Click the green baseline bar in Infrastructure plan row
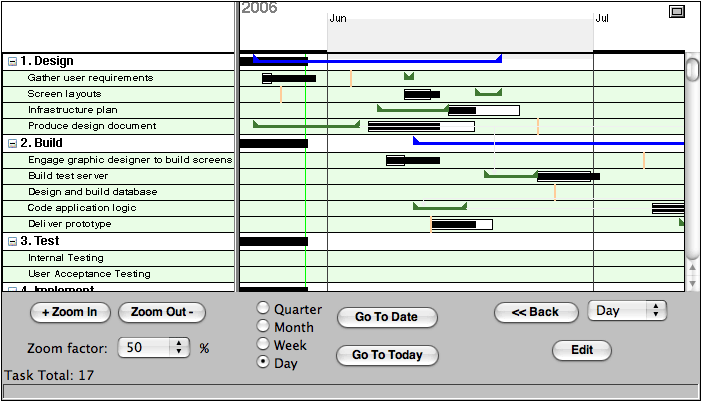Image resolution: width=702 pixels, height=401 pixels. 413,109
